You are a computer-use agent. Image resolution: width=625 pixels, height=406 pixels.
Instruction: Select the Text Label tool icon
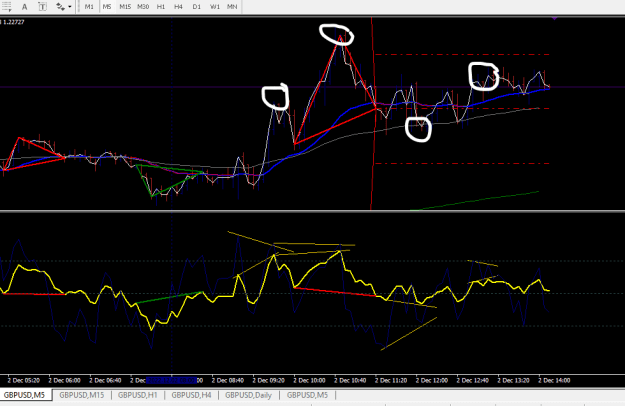(x=42, y=6)
